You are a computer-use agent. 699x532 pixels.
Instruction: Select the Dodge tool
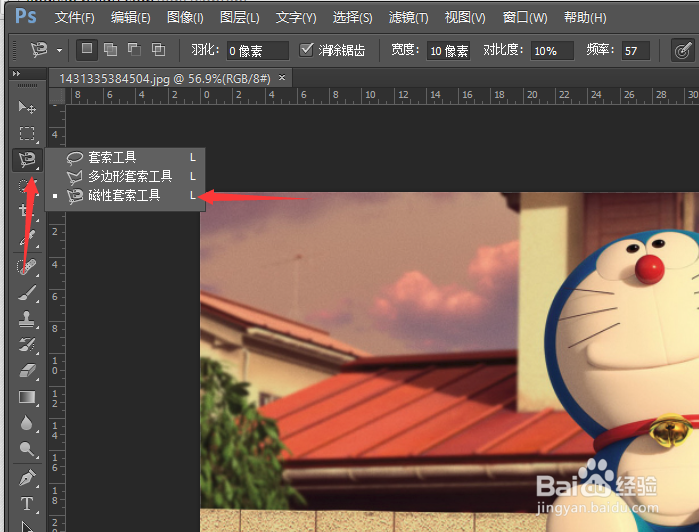pos(27,449)
